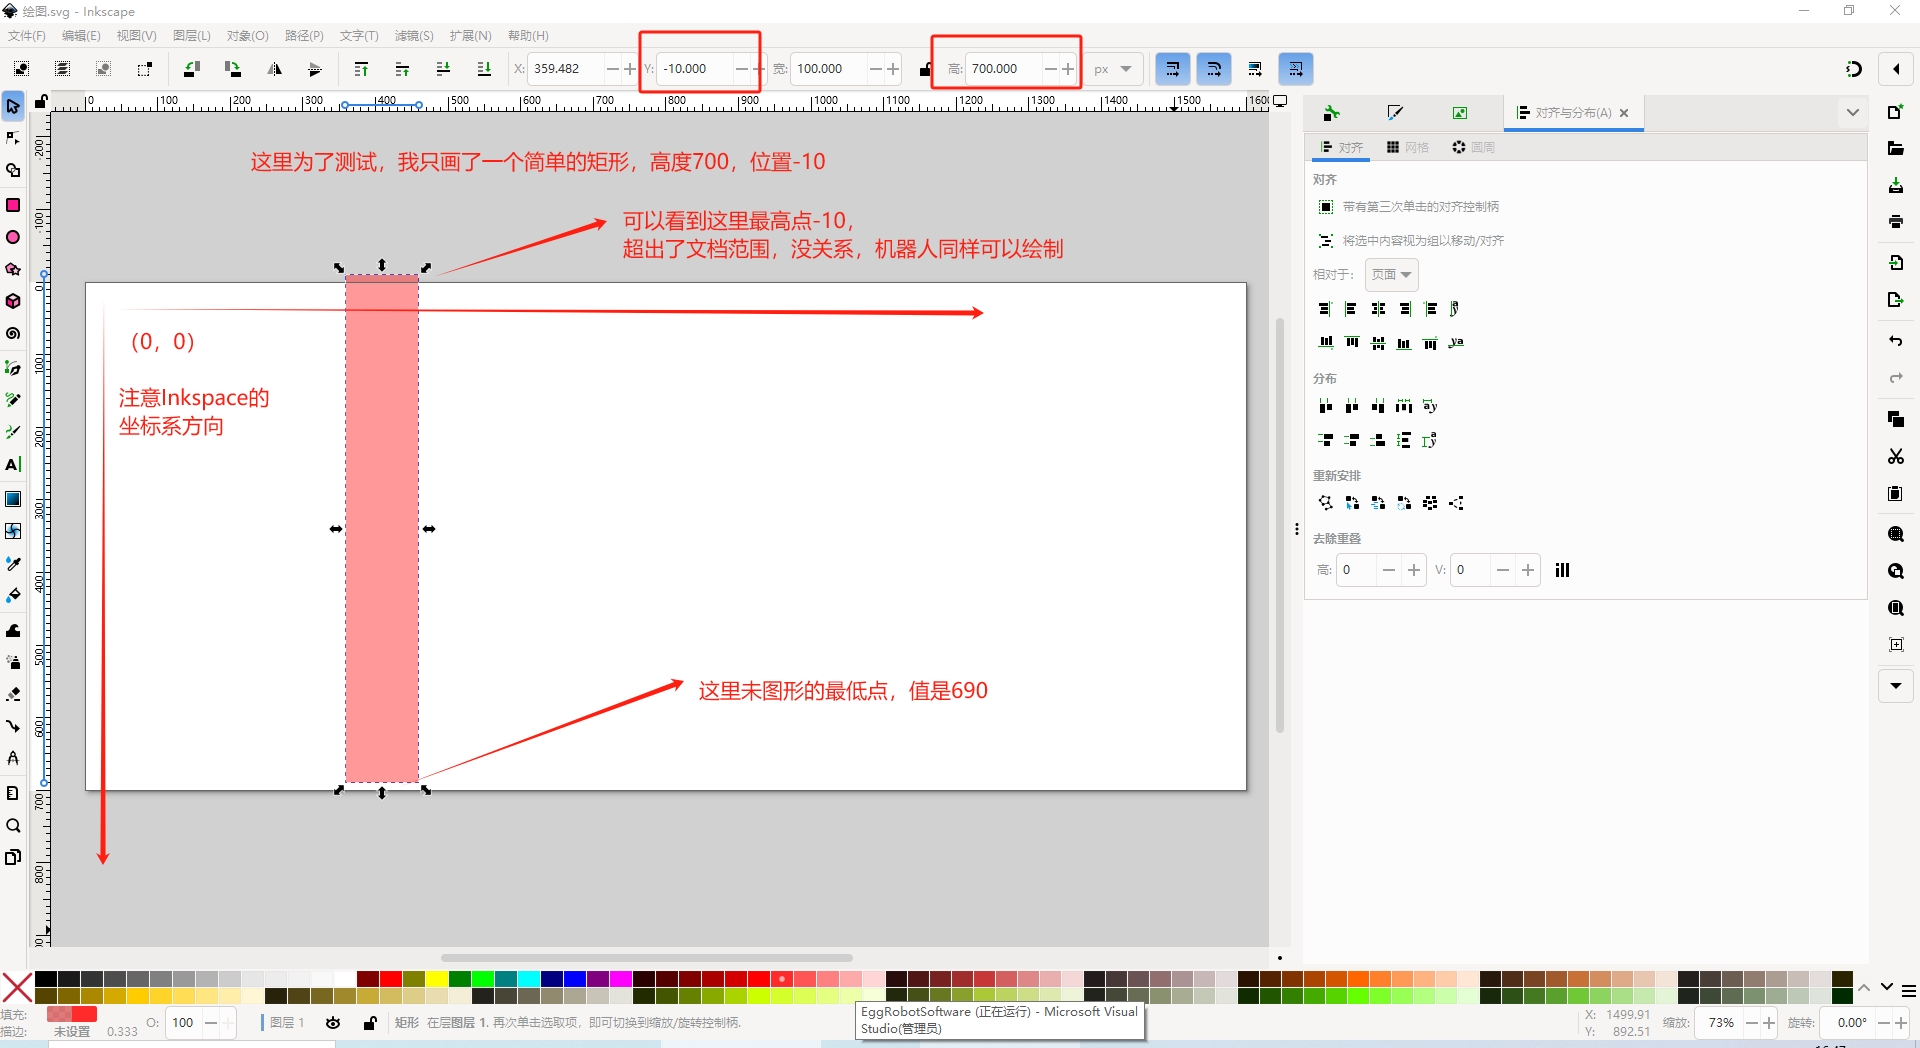This screenshot has height=1048, width=1920.
Task: Open the 相对于 页面 dropdown
Action: (x=1391, y=275)
